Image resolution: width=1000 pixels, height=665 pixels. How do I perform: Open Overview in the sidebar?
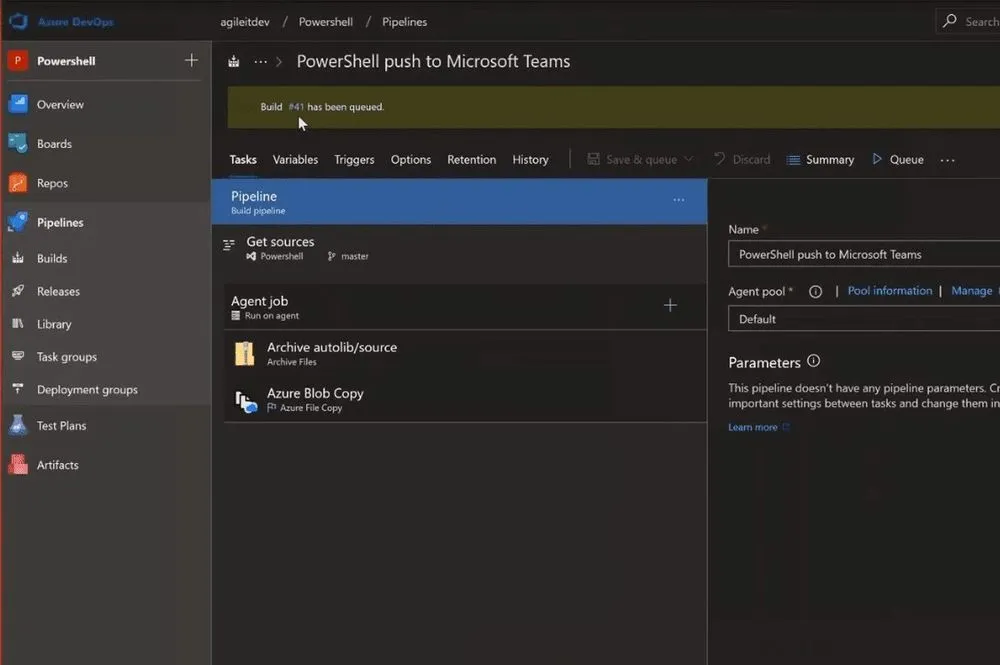coord(60,105)
